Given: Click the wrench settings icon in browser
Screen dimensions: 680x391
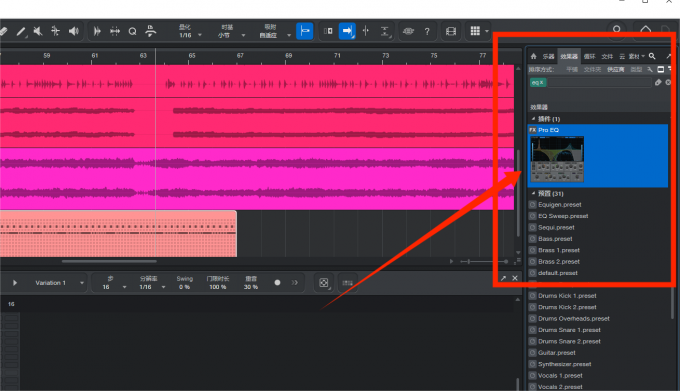Looking at the screenshot, I should [x=650, y=69].
